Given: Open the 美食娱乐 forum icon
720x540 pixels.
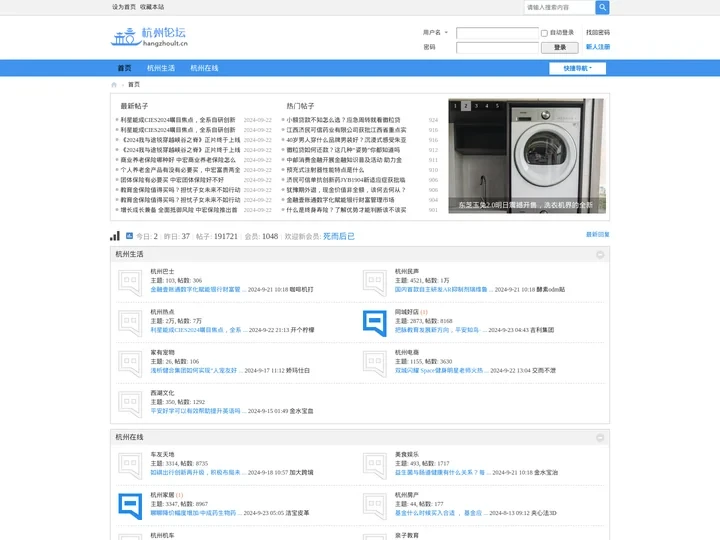Looking at the screenshot, I should (x=374, y=465).
